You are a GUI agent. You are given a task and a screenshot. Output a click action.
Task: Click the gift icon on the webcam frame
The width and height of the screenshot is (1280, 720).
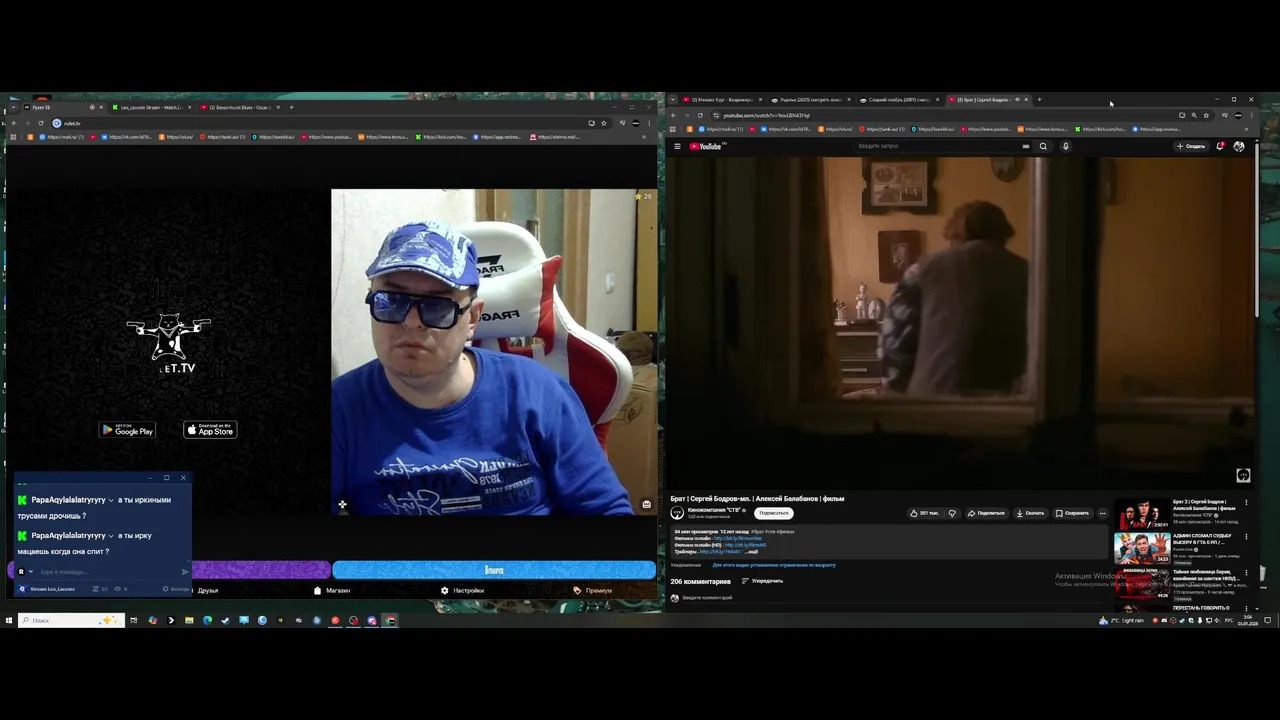(x=647, y=504)
